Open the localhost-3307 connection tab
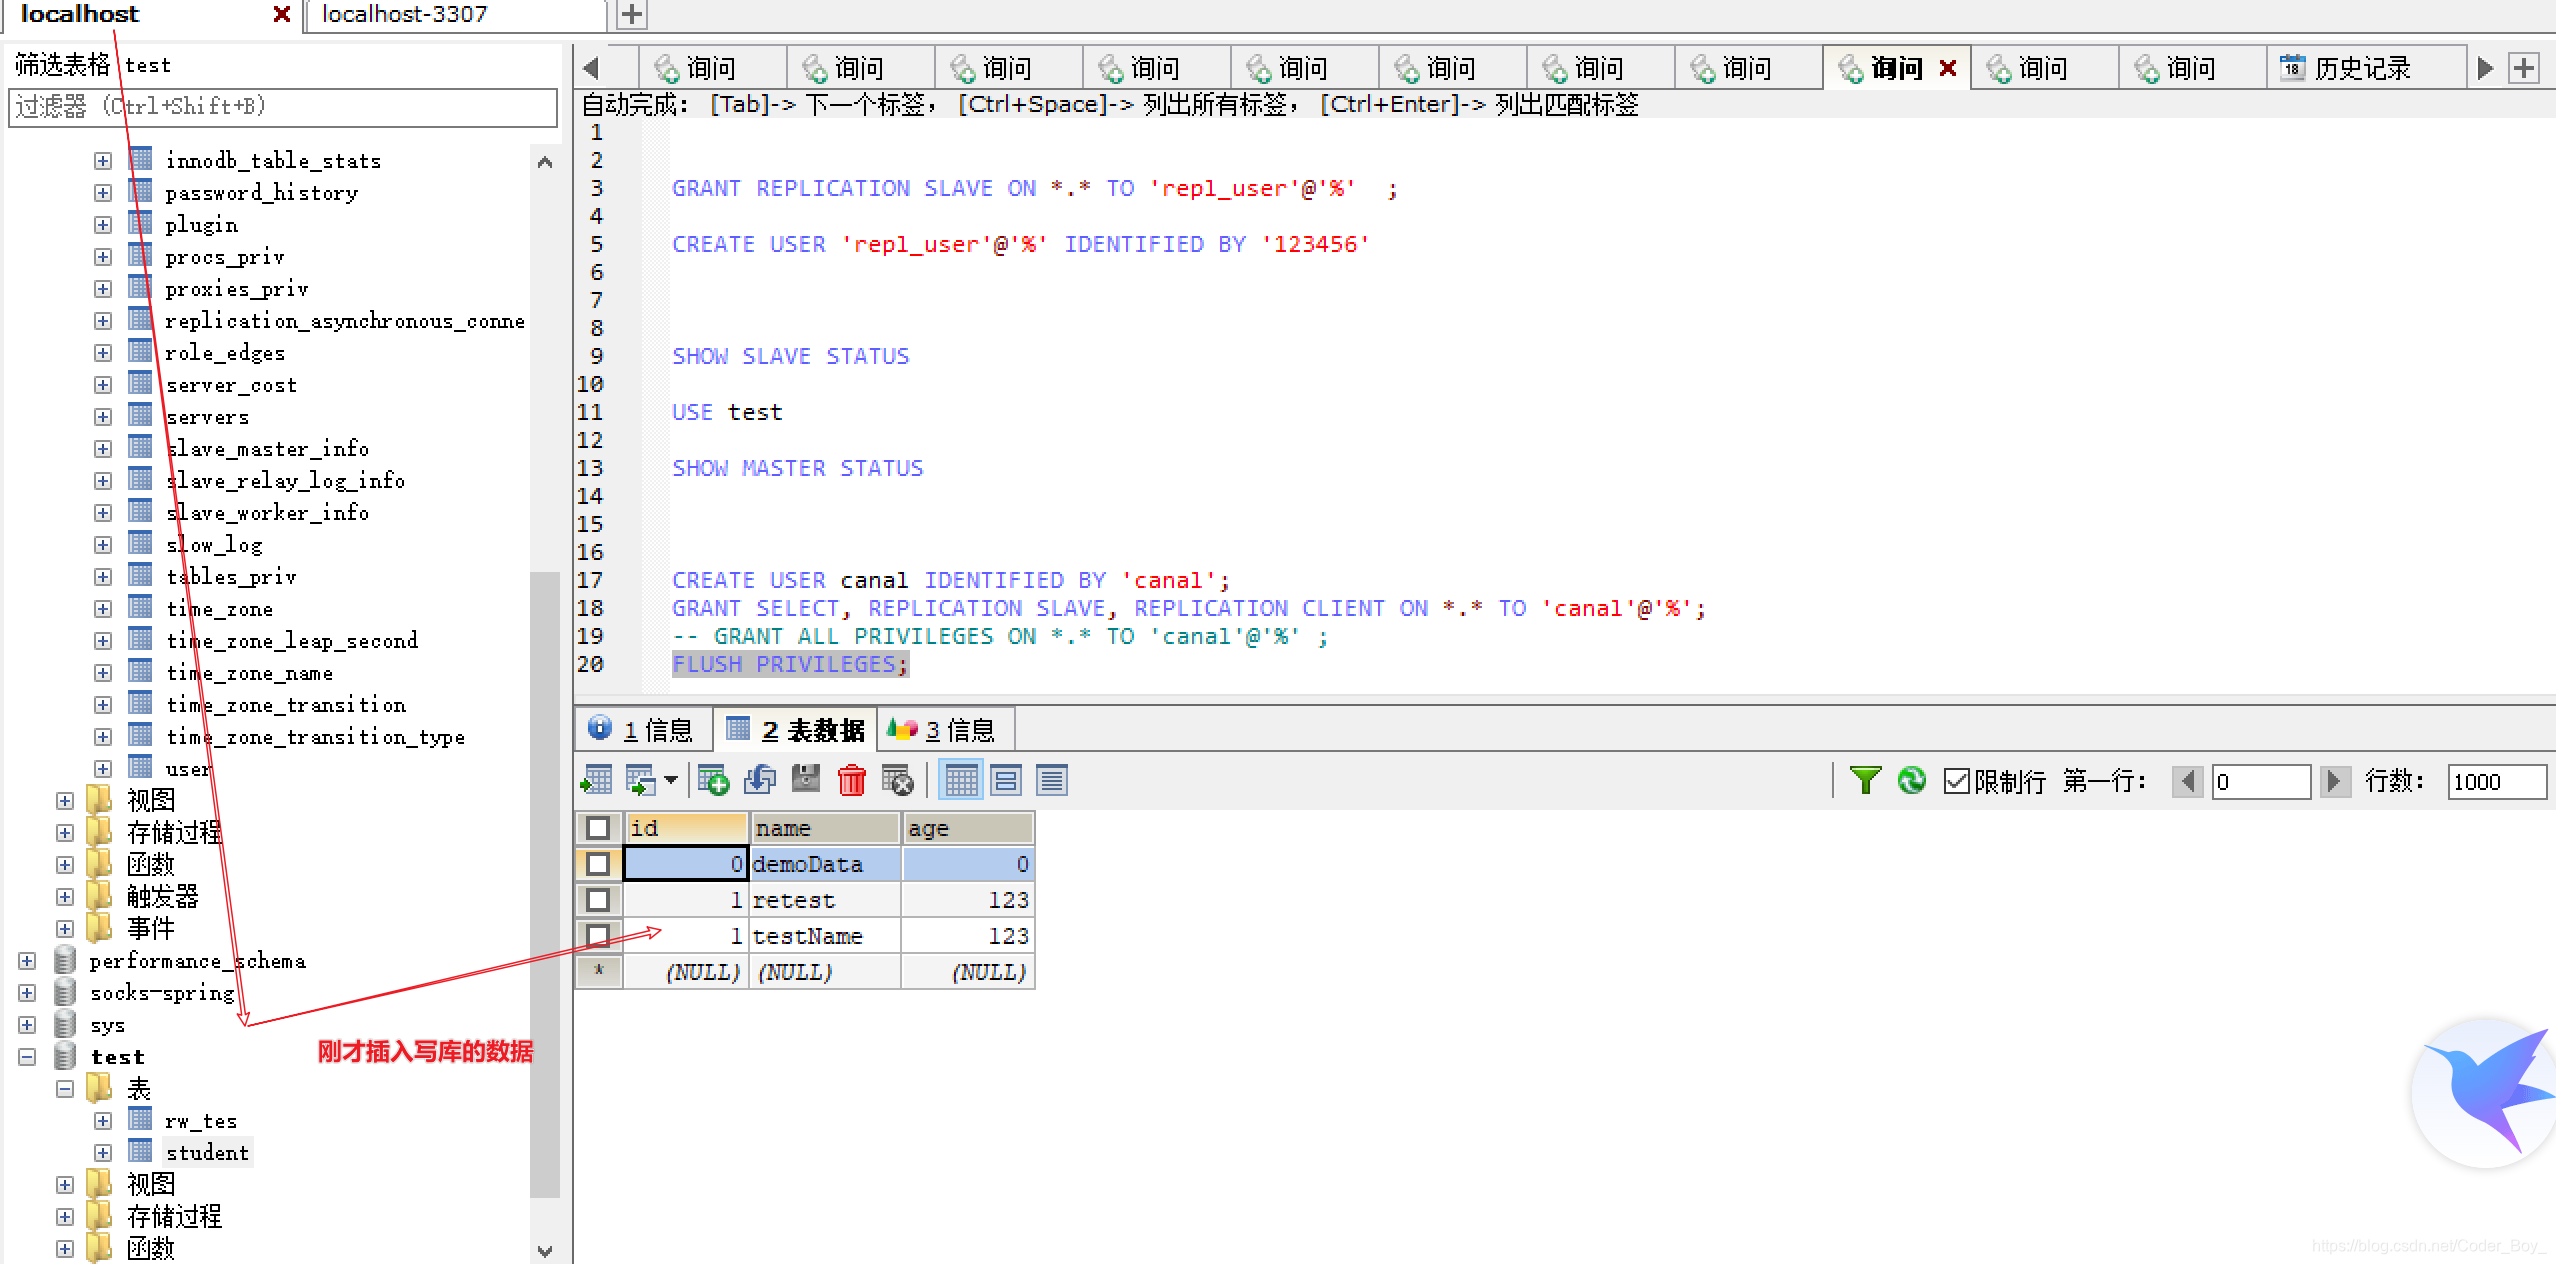2556x1264 pixels. pos(404,14)
